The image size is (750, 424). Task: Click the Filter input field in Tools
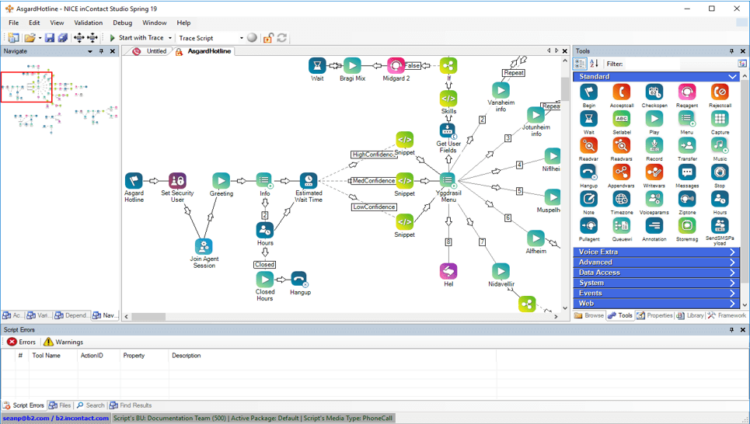point(679,64)
